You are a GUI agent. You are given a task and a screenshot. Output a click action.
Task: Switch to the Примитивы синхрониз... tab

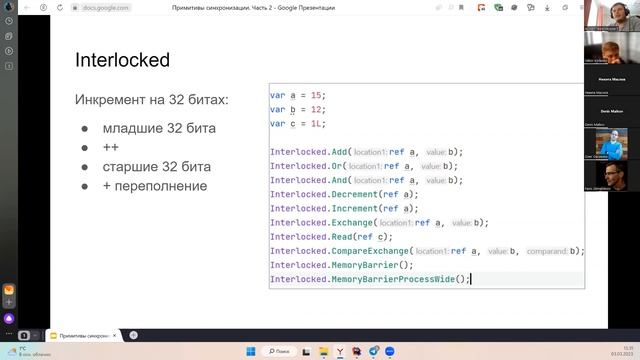(83, 336)
